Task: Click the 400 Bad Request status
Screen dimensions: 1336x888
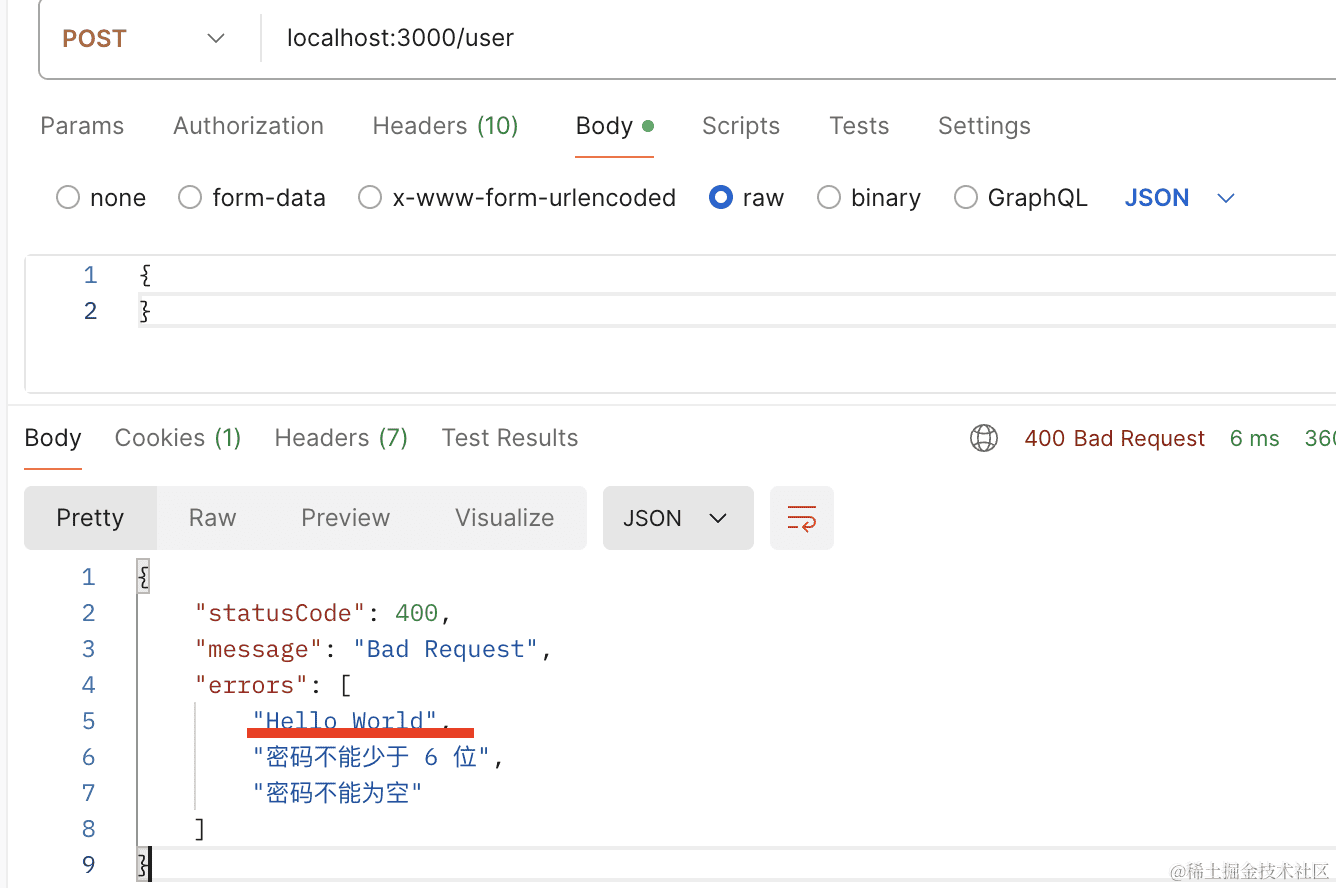Action: tap(1114, 439)
